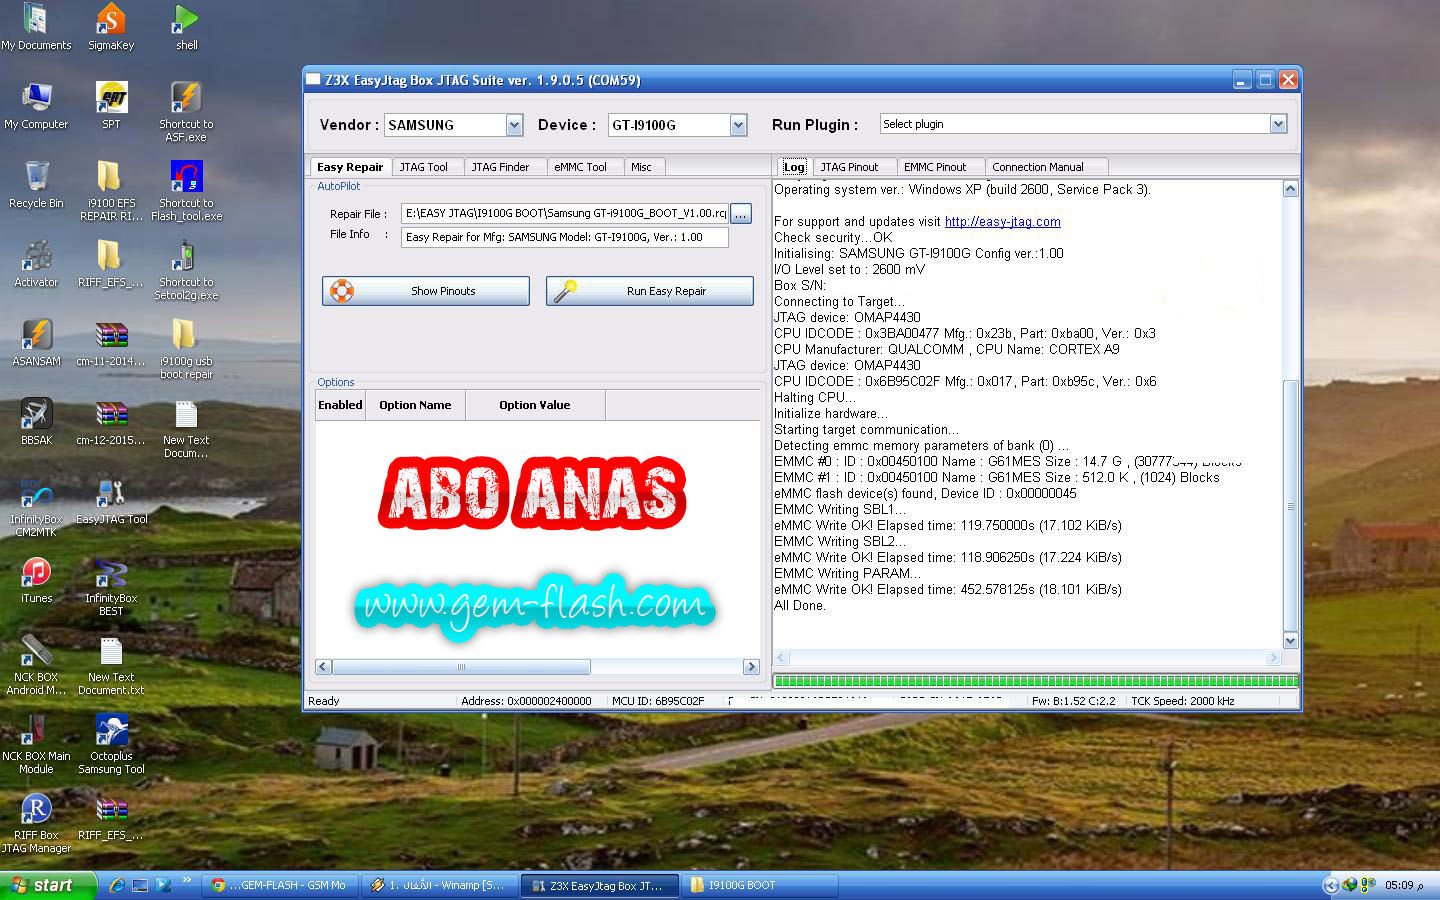The image size is (1440, 900).
Task: Launch the Activator desktop icon
Action: [x=36, y=265]
